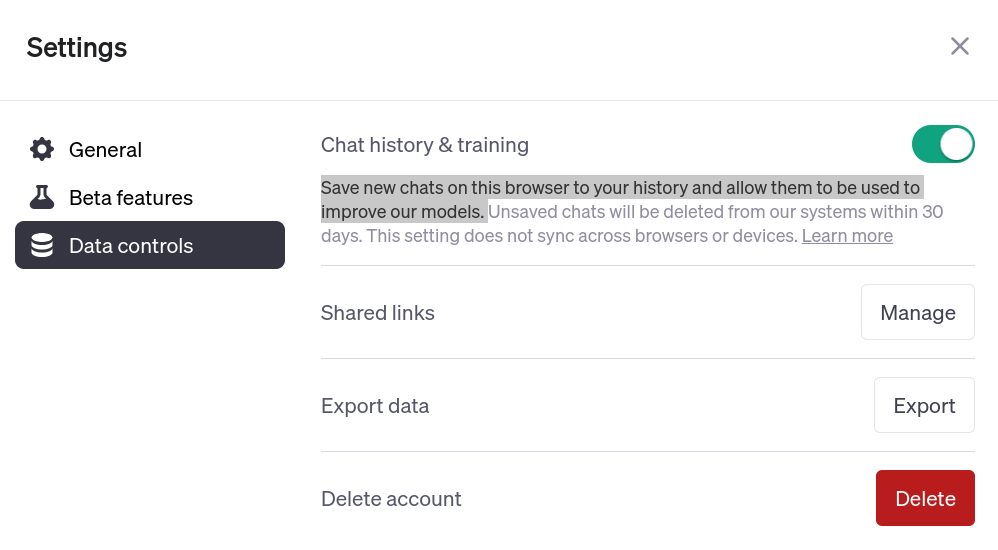Click the Delete account label
998x550 pixels.
(391, 499)
